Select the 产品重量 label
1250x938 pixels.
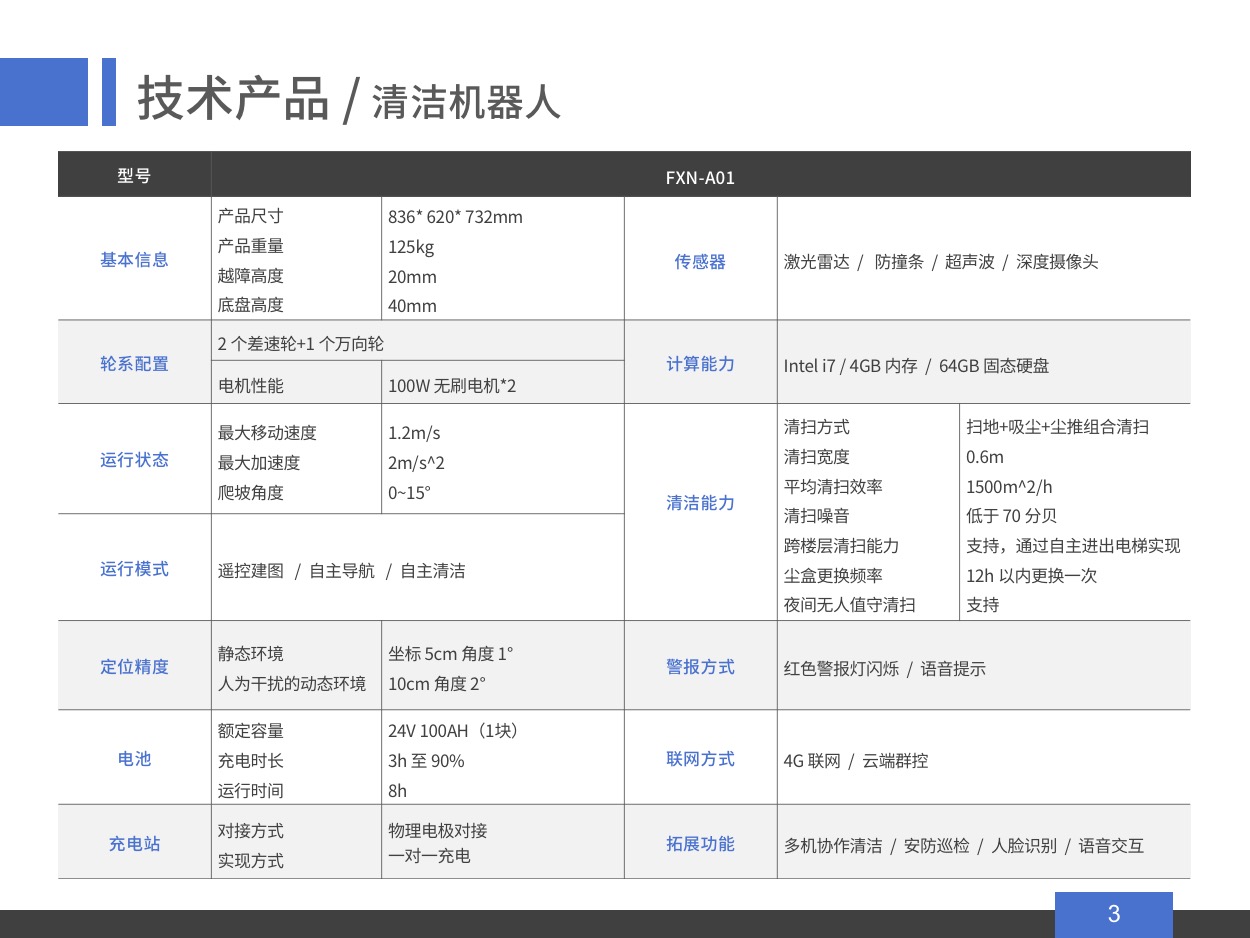tap(251, 246)
